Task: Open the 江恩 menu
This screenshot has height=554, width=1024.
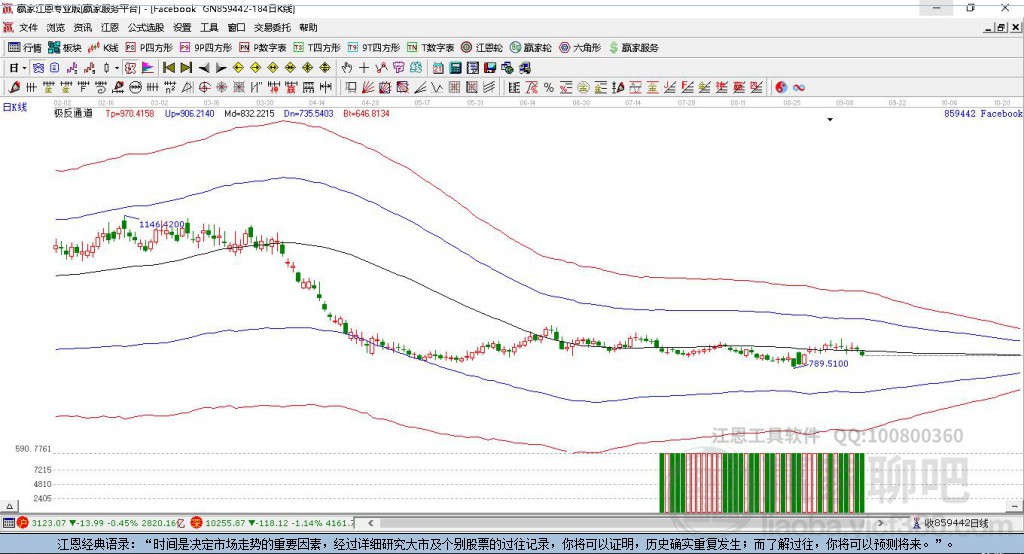Action: 110,27
